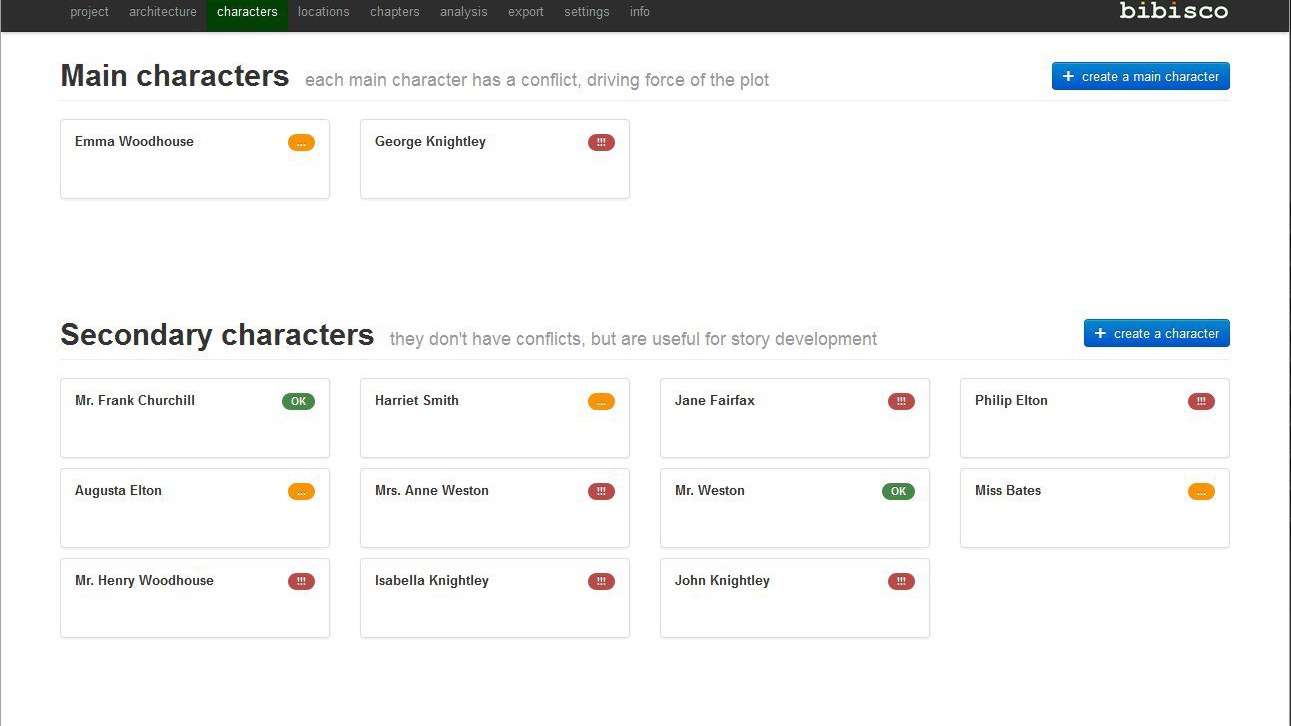1291x726 pixels.
Task: Open the analysis section
Action: click(x=464, y=12)
